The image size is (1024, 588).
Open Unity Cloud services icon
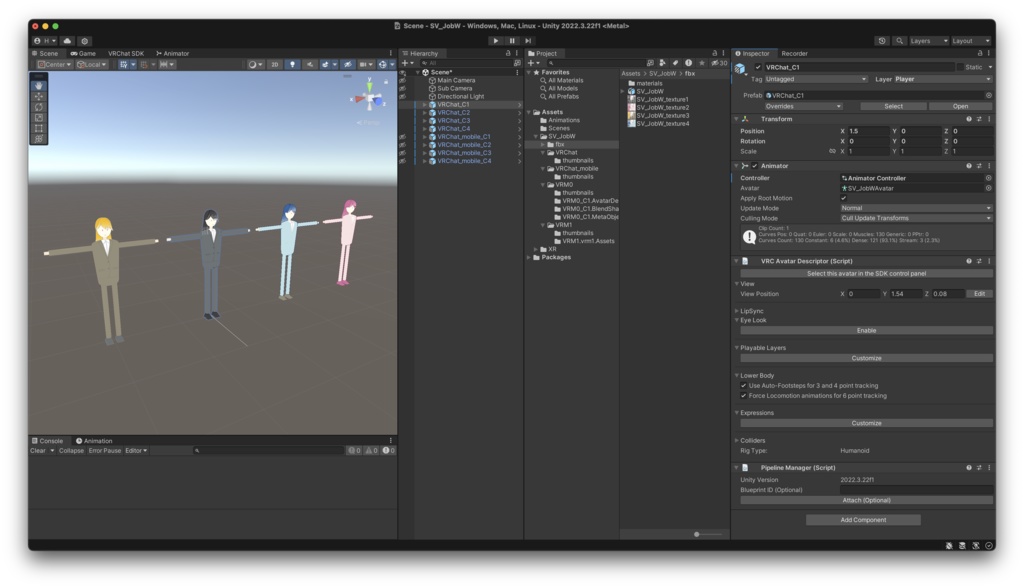[x=67, y=41]
